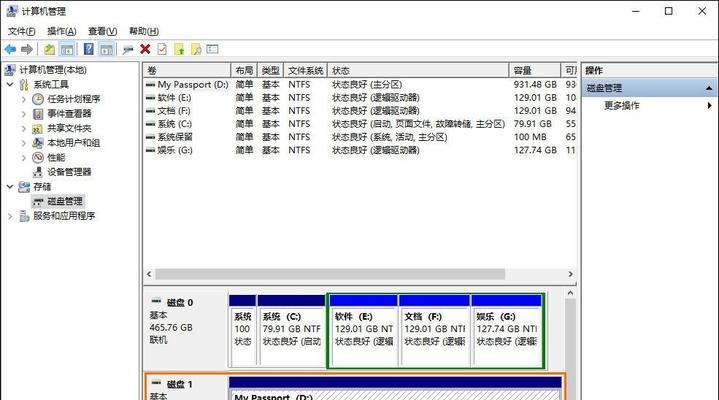Screen dimensions: 719x400
Task: Select the 文档 (F:) partition block
Action: point(435,332)
